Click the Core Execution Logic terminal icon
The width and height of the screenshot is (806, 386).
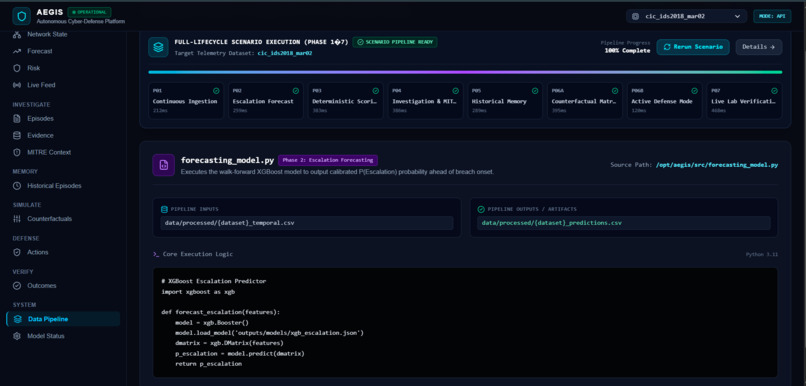click(x=156, y=254)
